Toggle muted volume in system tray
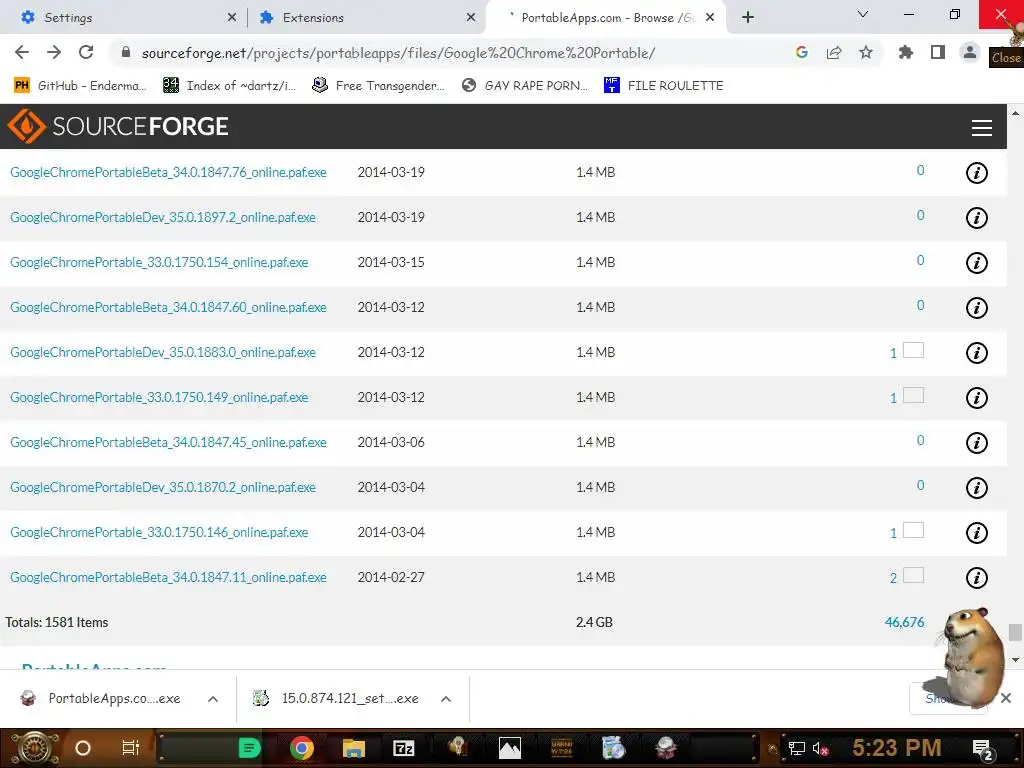 [x=820, y=748]
